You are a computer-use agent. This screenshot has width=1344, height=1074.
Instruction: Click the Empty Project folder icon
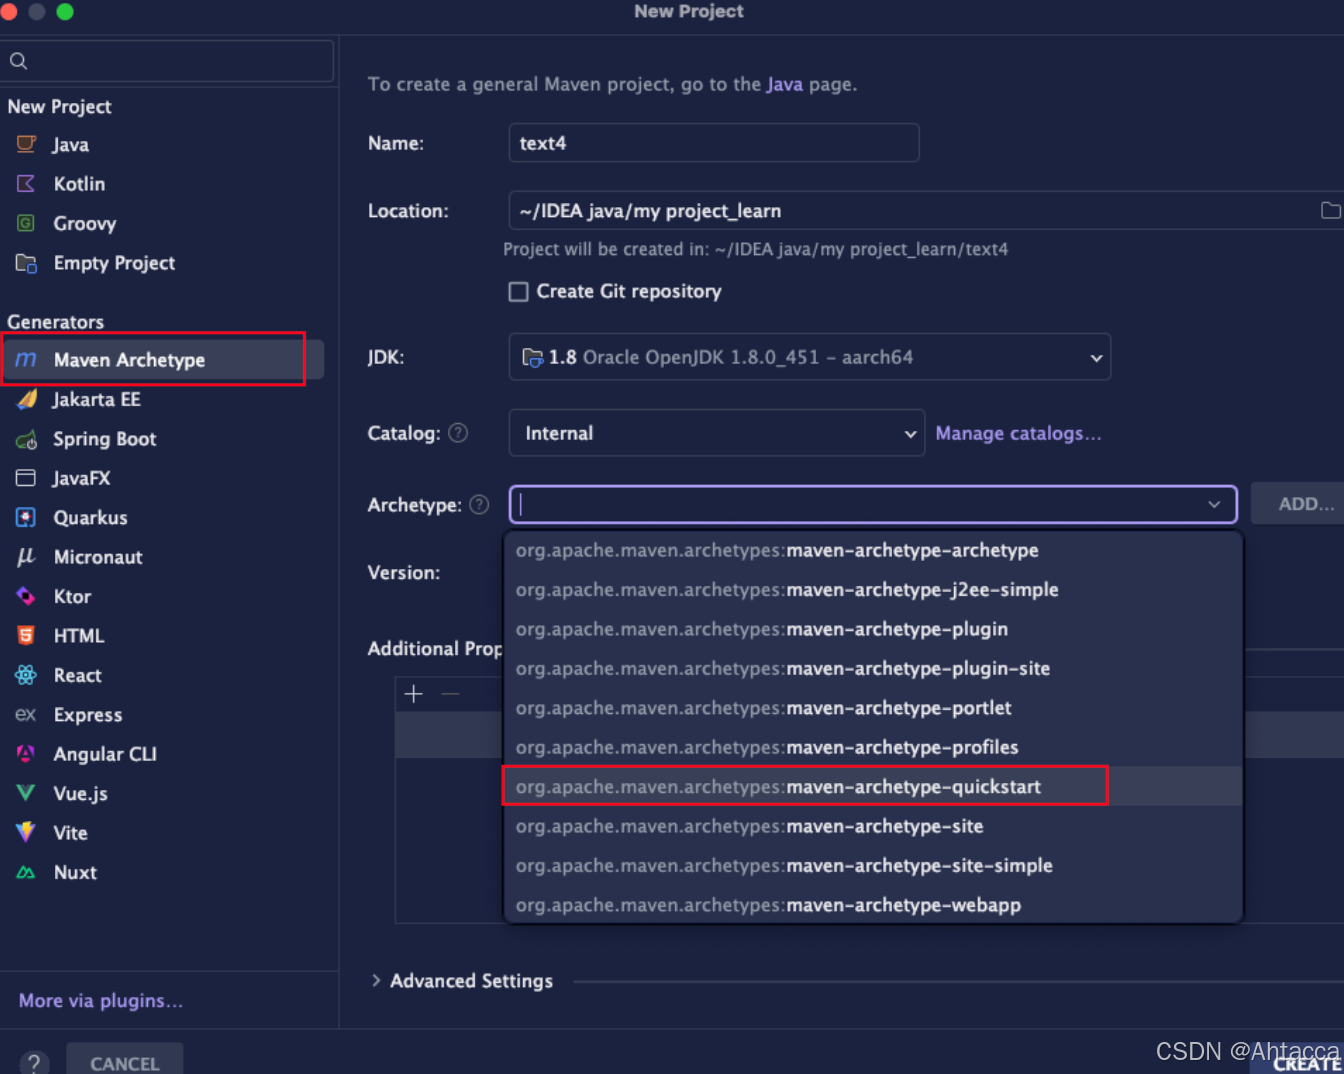click(x=26, y=263)
